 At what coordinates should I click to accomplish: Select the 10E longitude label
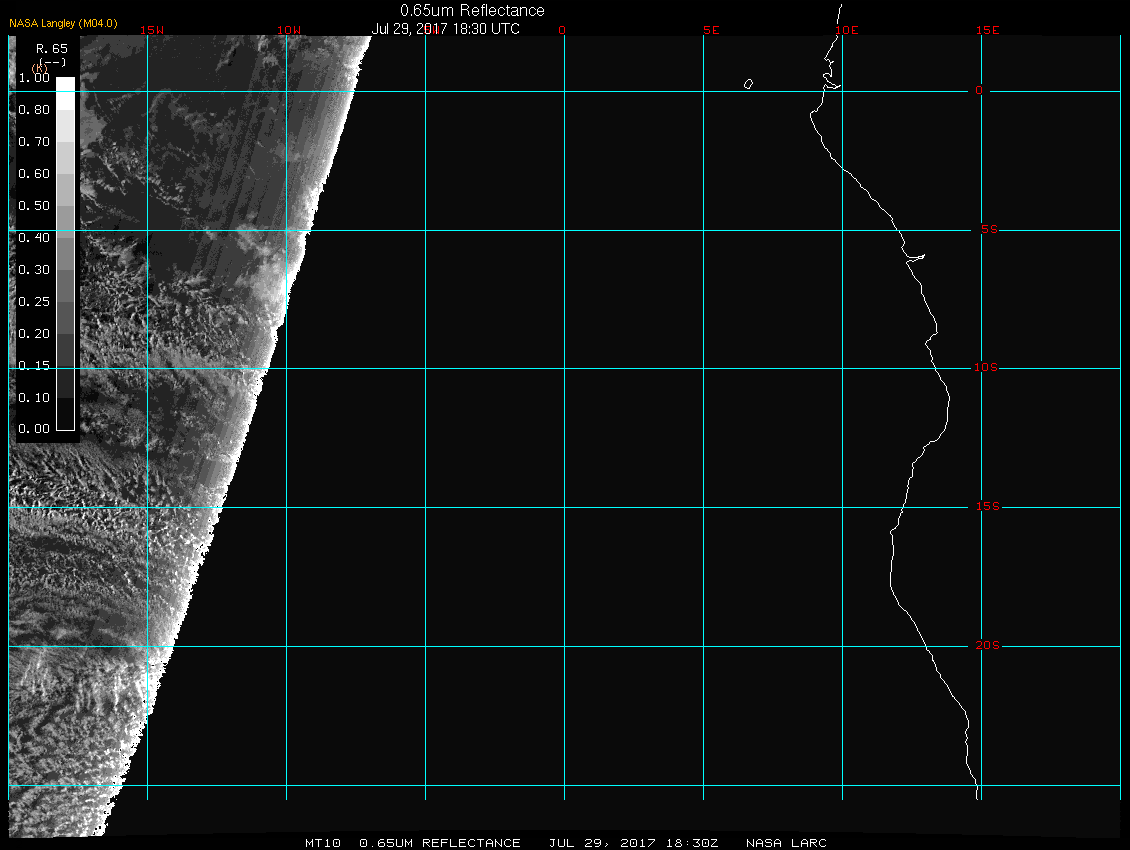coord(846,30)
